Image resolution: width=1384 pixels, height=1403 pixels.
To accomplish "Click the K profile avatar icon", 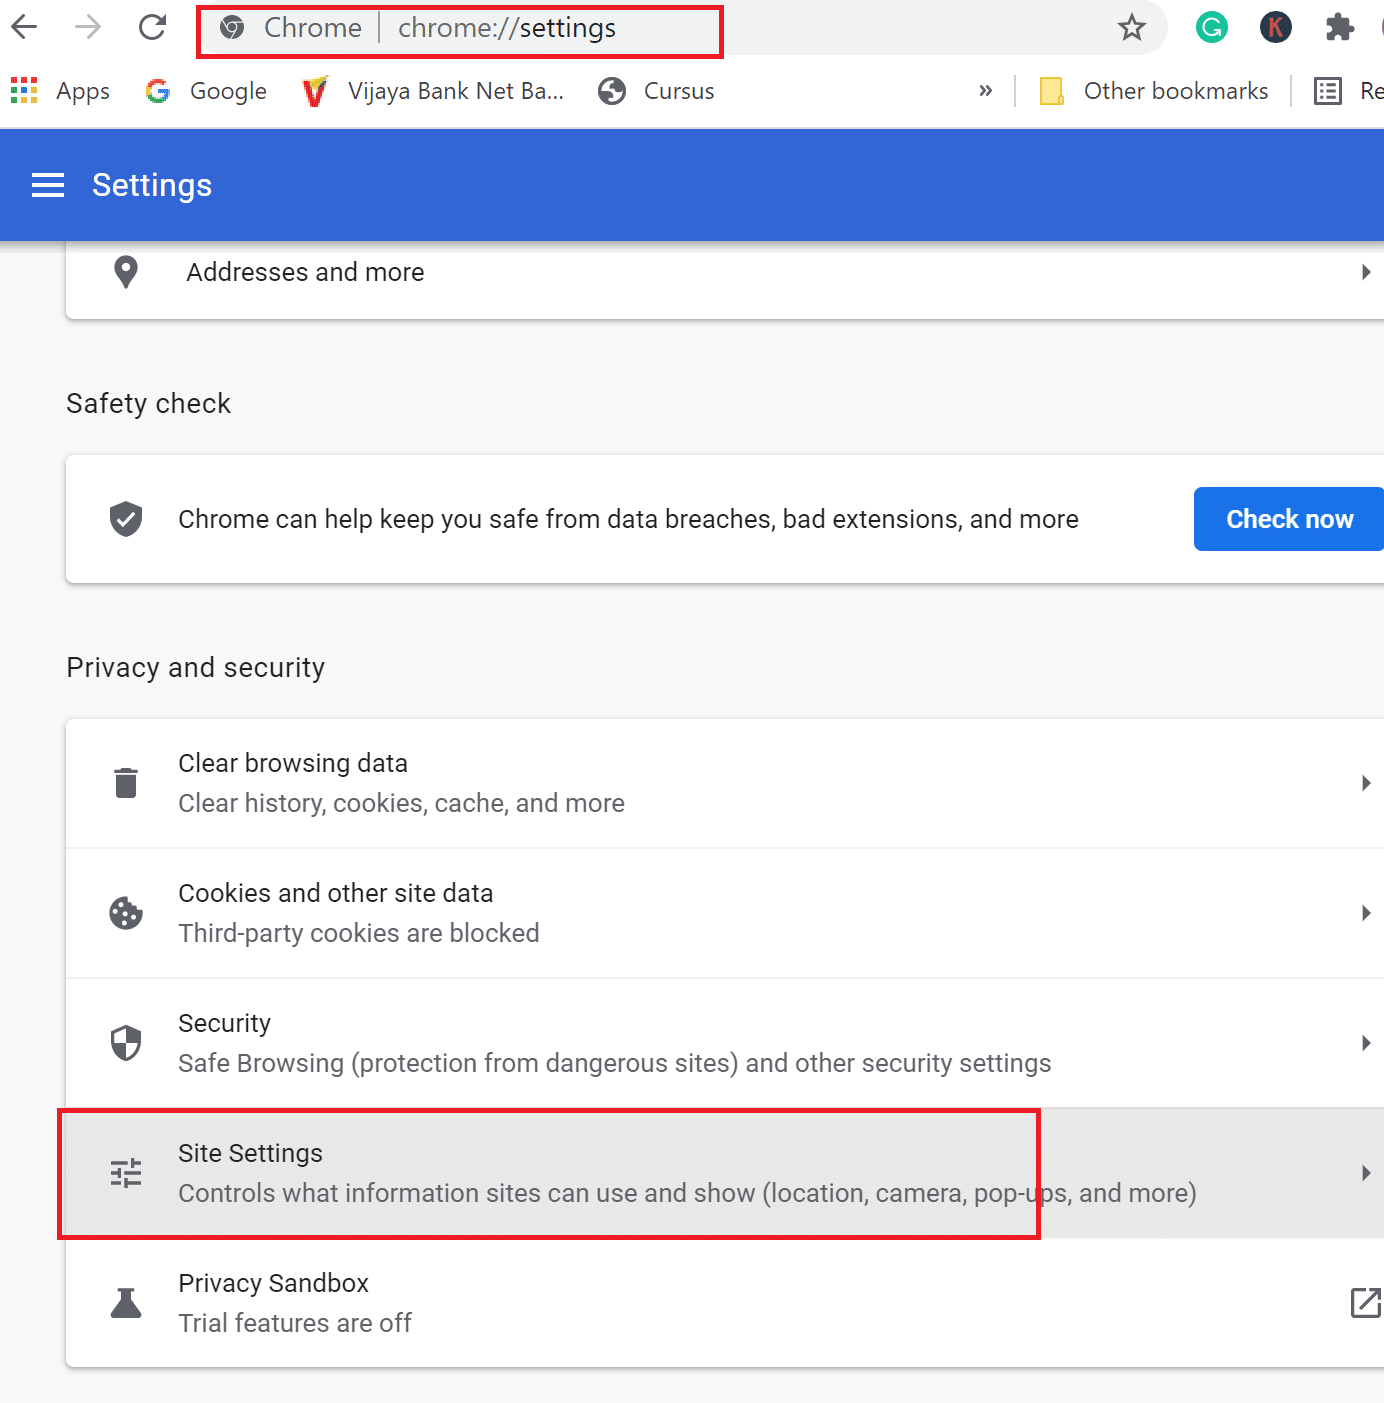I will click(1275, 27).
